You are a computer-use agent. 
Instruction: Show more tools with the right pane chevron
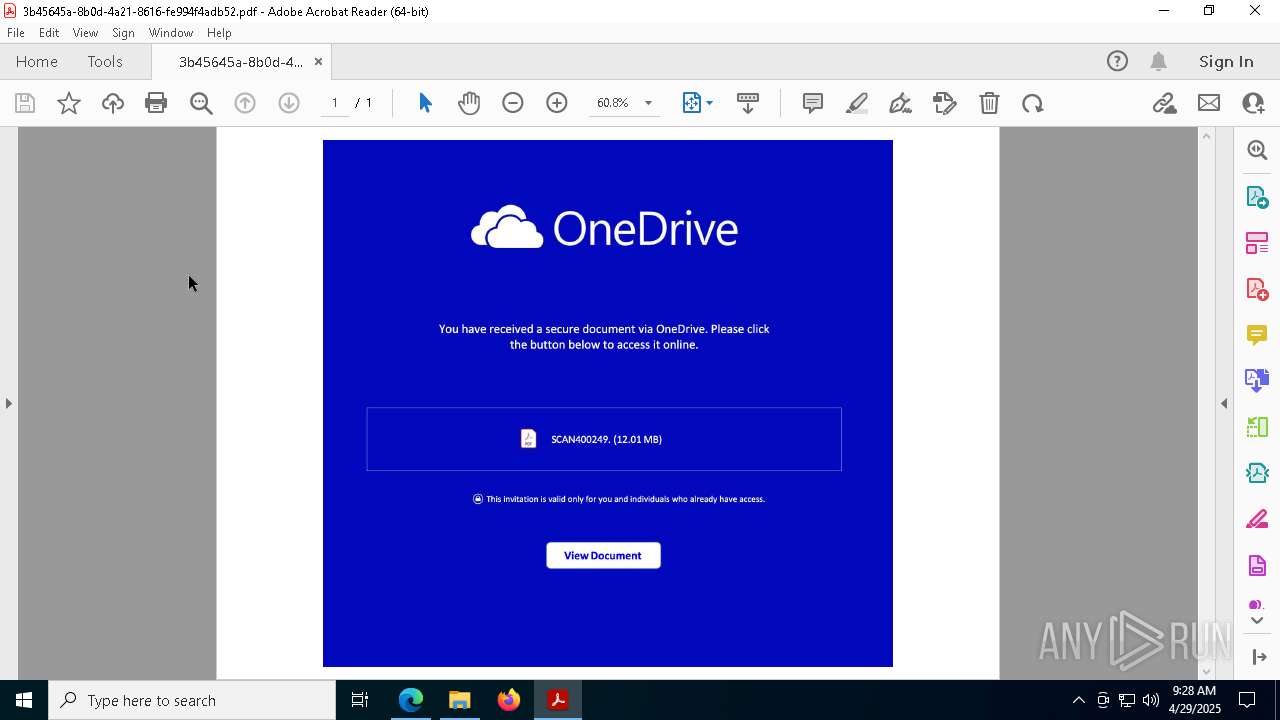click(x=1257, y=621)
